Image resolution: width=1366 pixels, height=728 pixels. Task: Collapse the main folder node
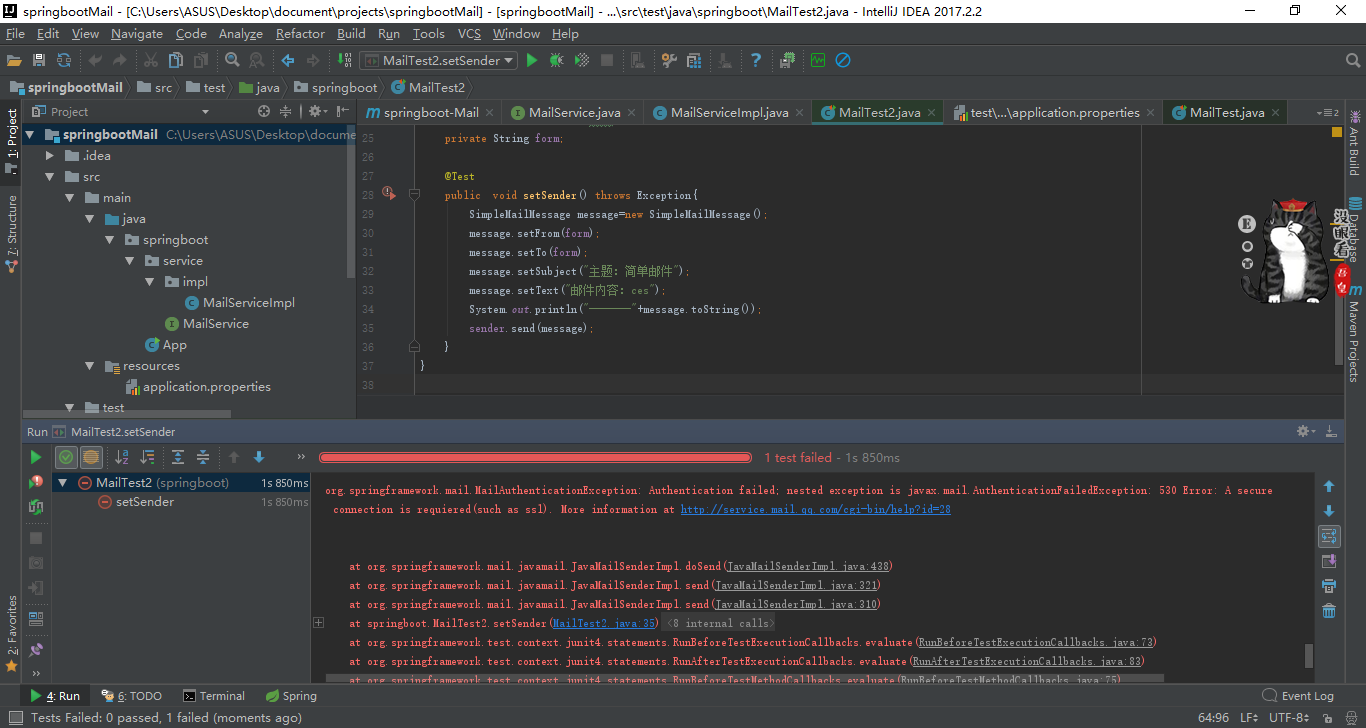pyautogui.click(x=70, y=197)
